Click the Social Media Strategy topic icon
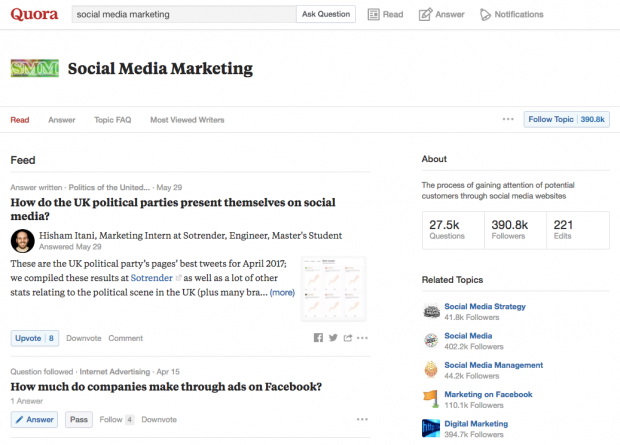Image resolution: width=620 pixels, height=445 pixels. pyautogui.click(x=431, y=311)
